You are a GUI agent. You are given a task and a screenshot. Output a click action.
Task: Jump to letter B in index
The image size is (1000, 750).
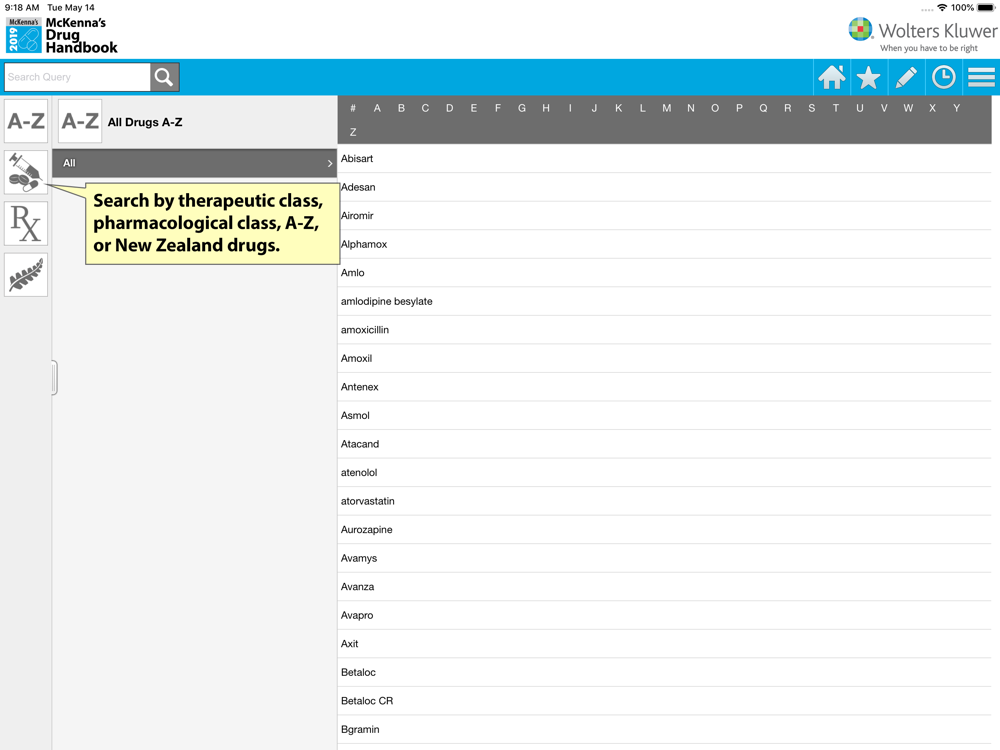401,108
